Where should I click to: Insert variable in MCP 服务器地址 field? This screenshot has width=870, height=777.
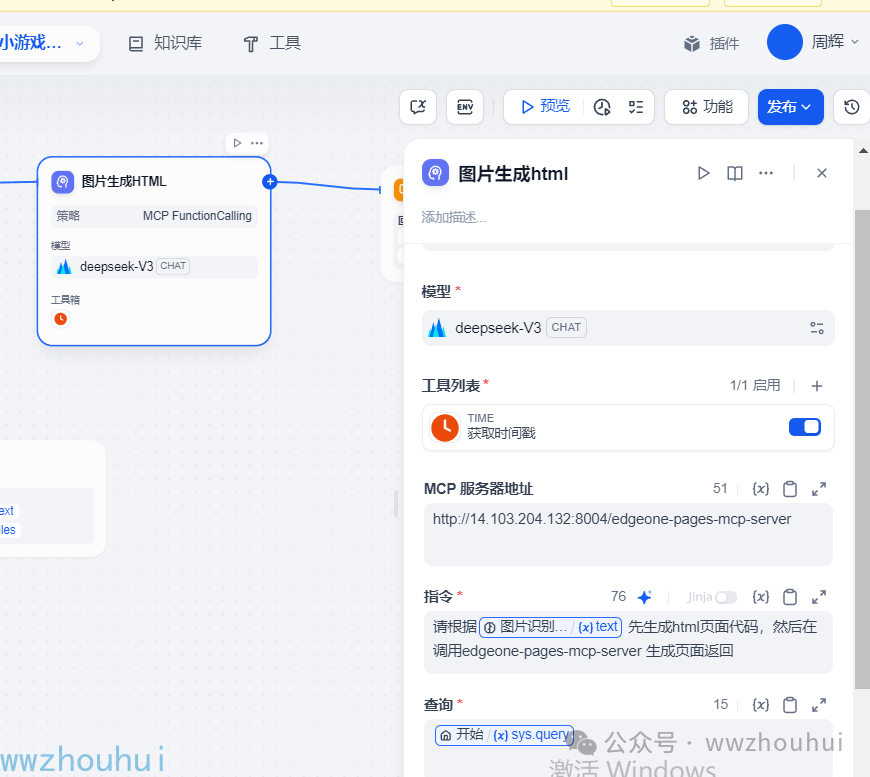(x=761, y=488)
